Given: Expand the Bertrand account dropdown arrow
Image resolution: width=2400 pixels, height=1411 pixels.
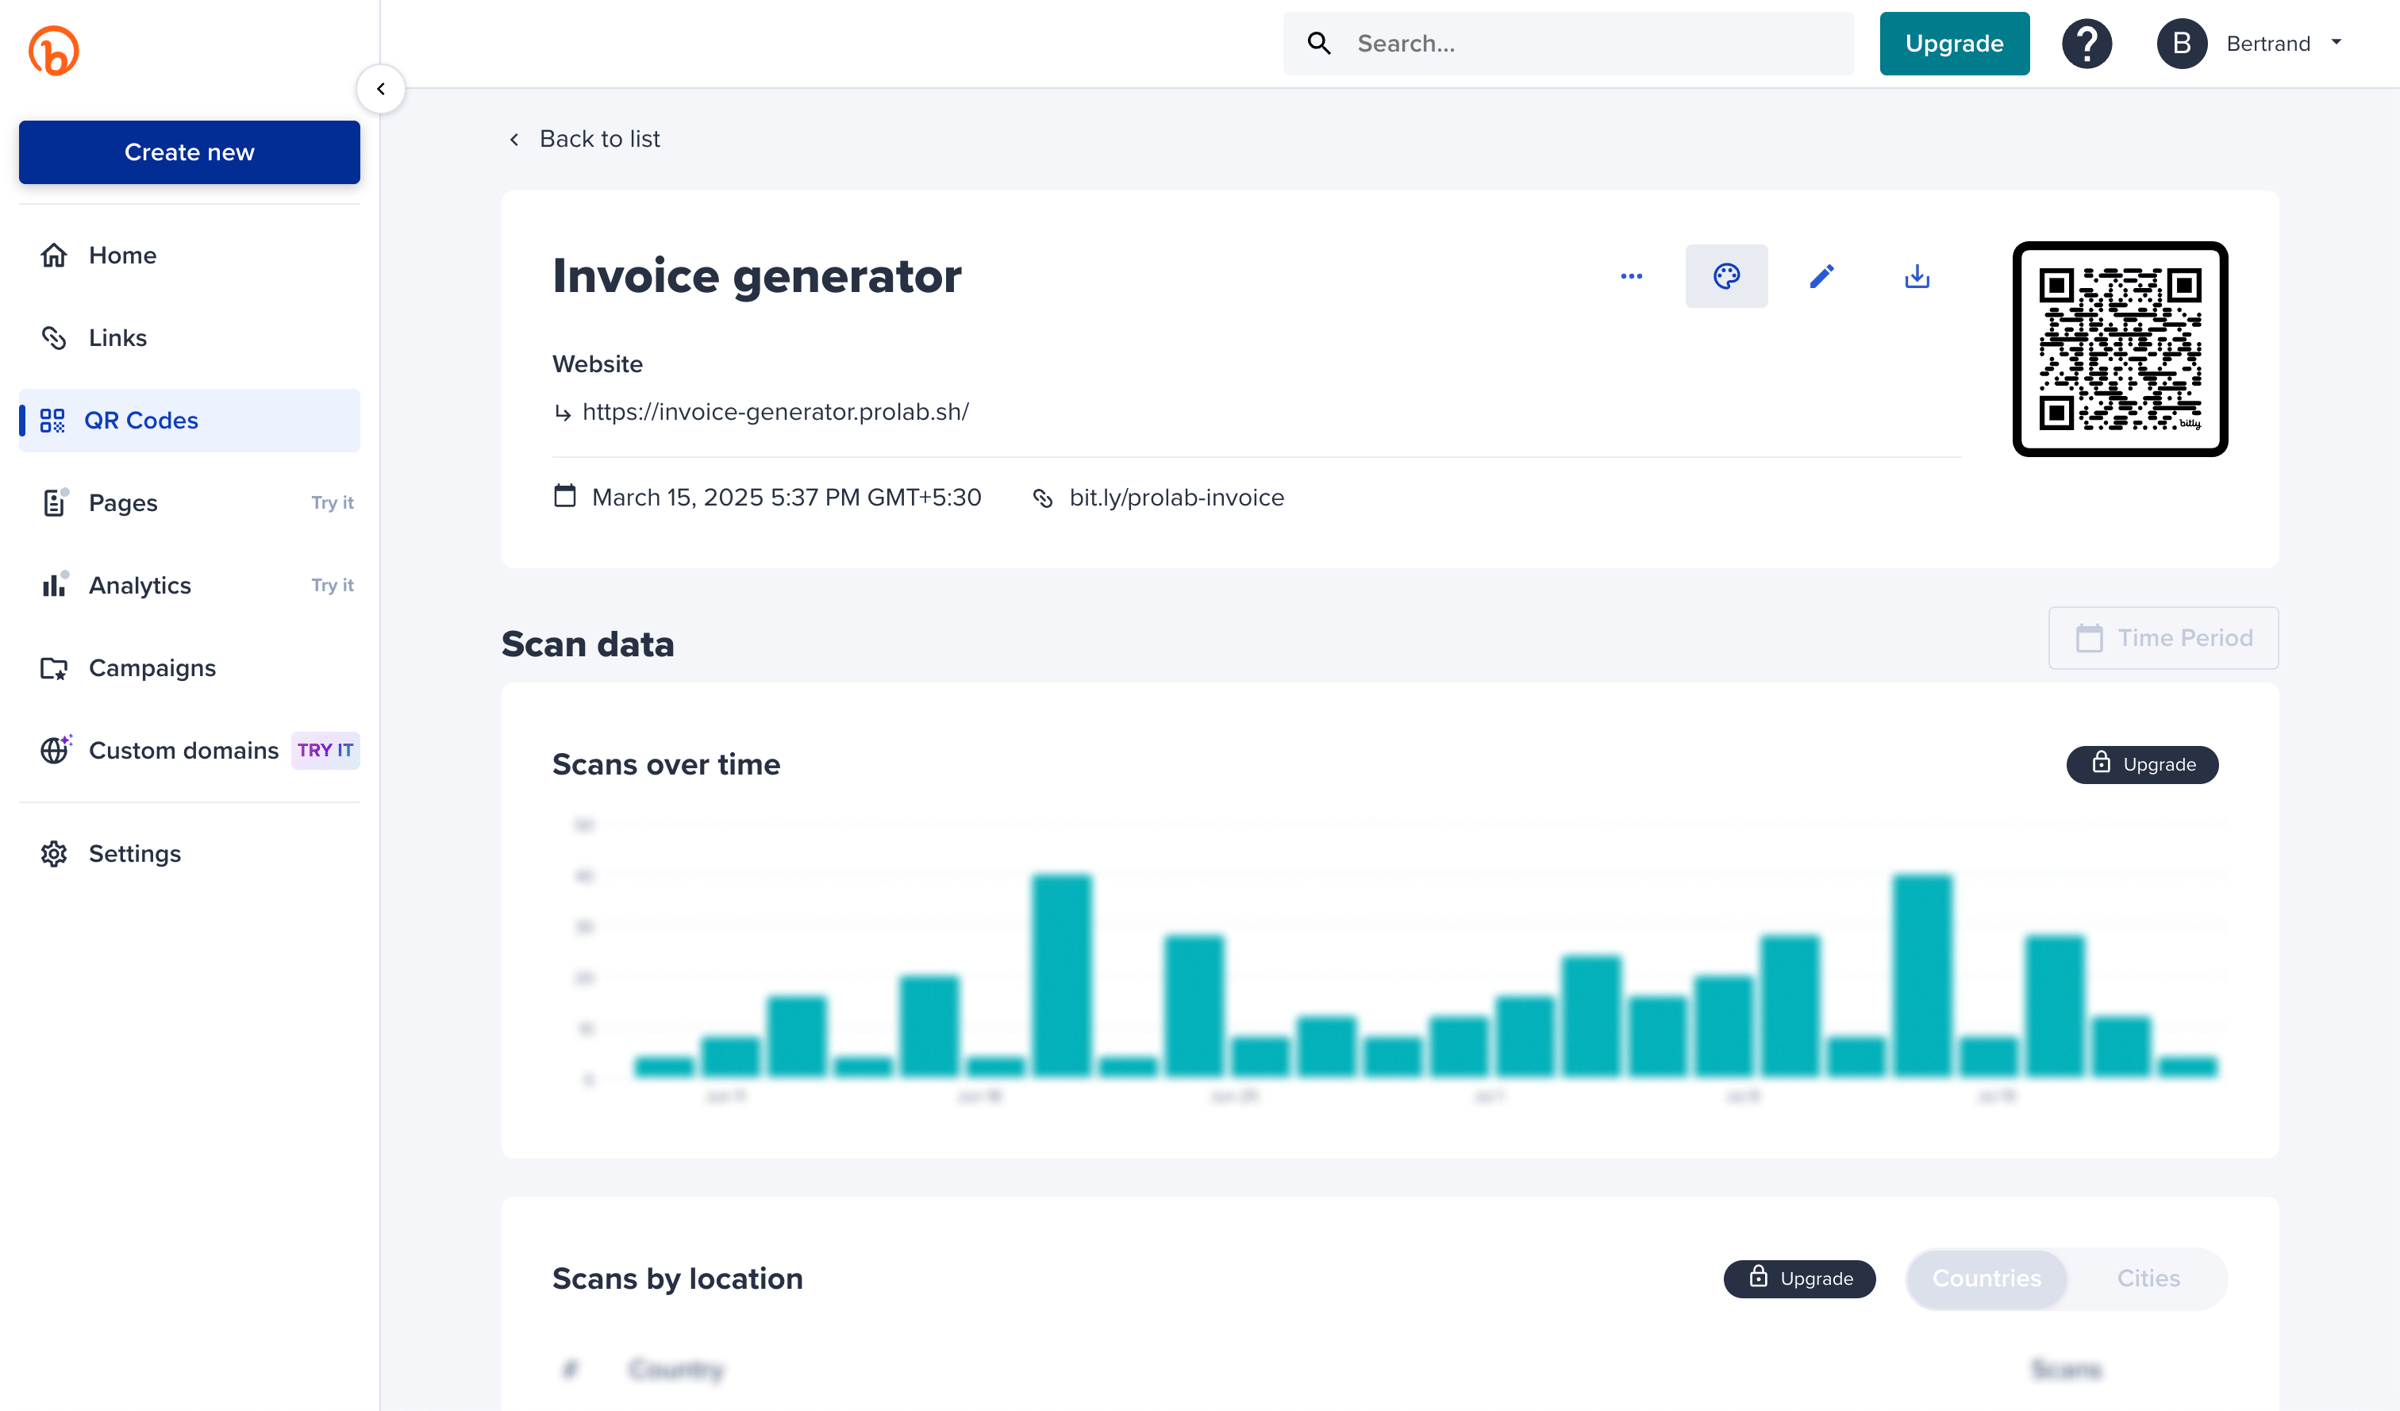Looking at the screenshot, I should 2336,42.
